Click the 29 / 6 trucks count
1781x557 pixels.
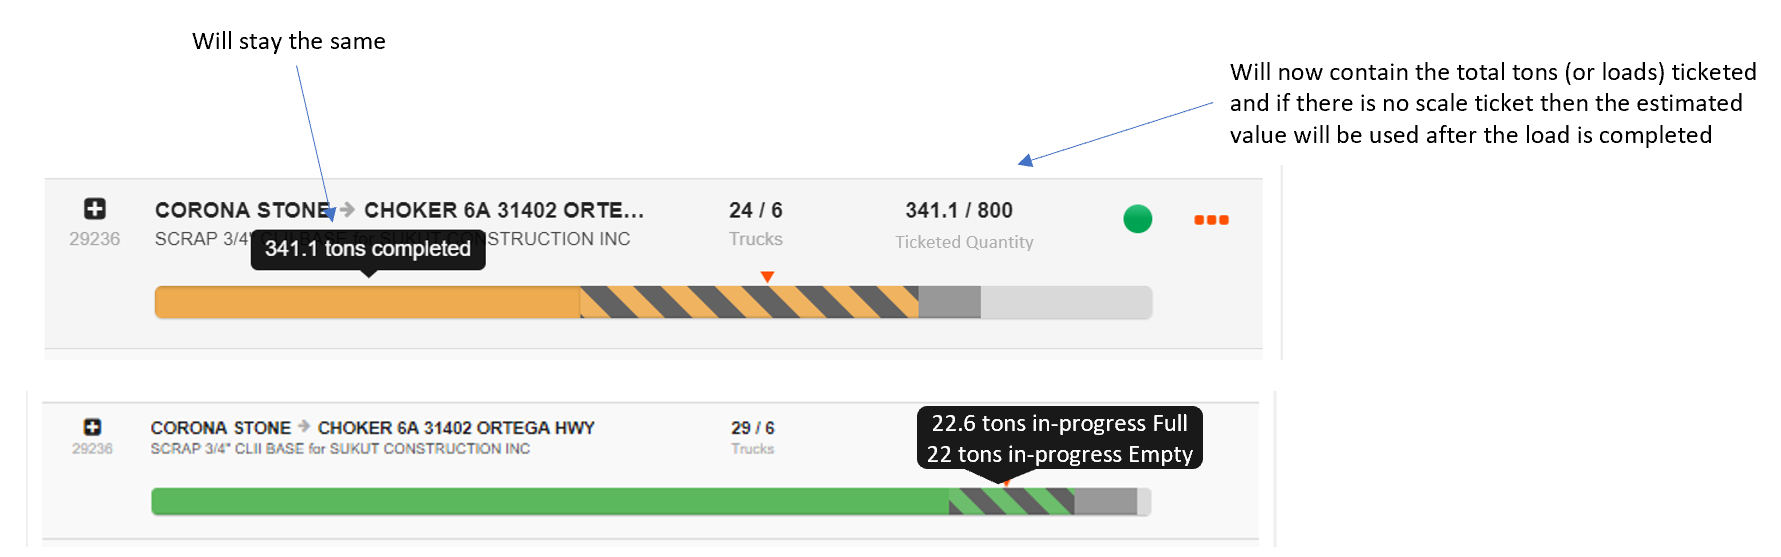click(753, 427)
